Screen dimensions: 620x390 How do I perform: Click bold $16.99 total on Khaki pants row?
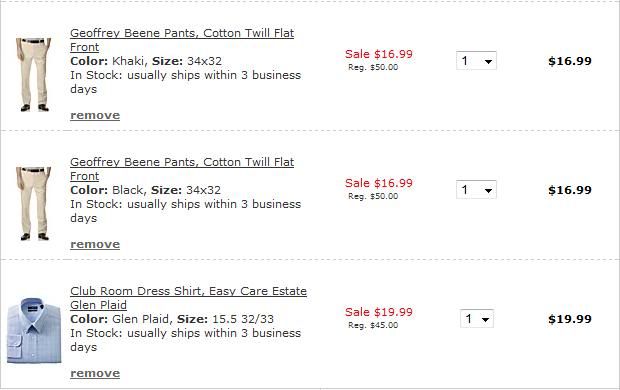pos(570,61)
